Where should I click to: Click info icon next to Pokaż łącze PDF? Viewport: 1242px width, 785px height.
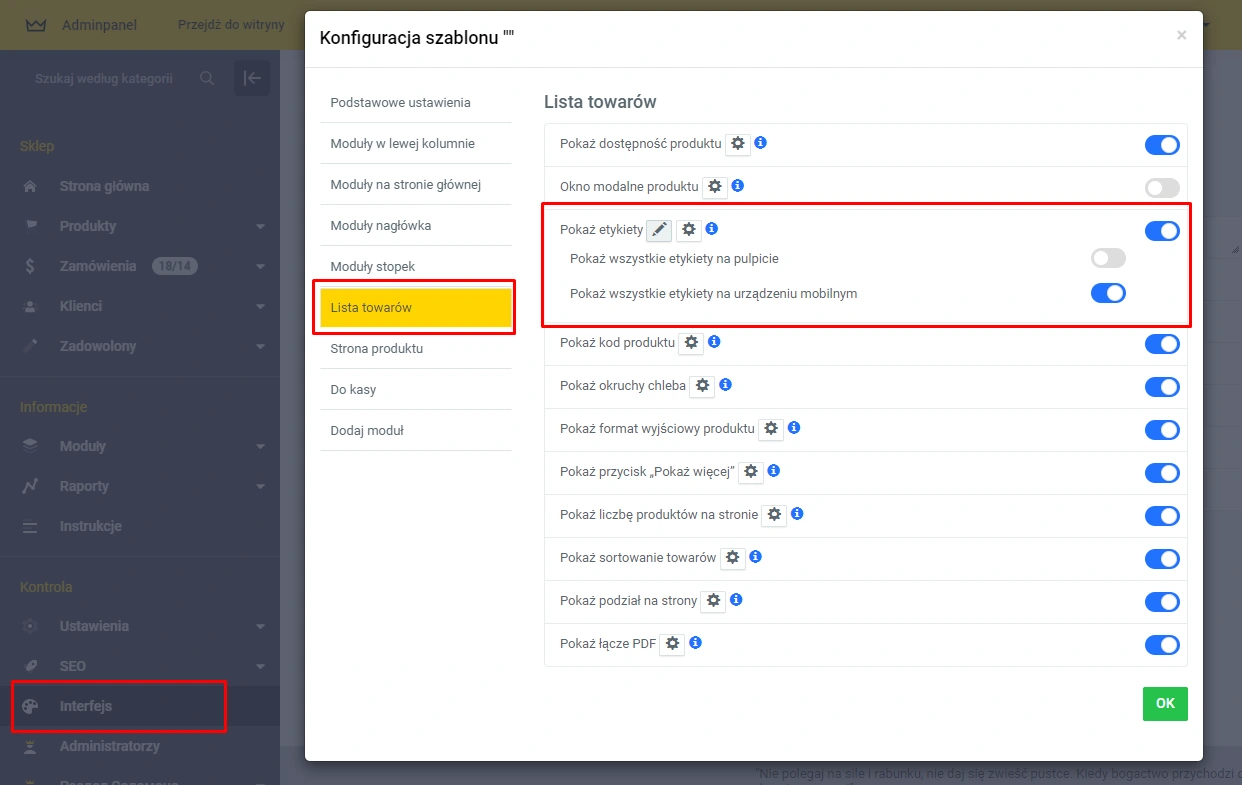(x=695, y=643)
